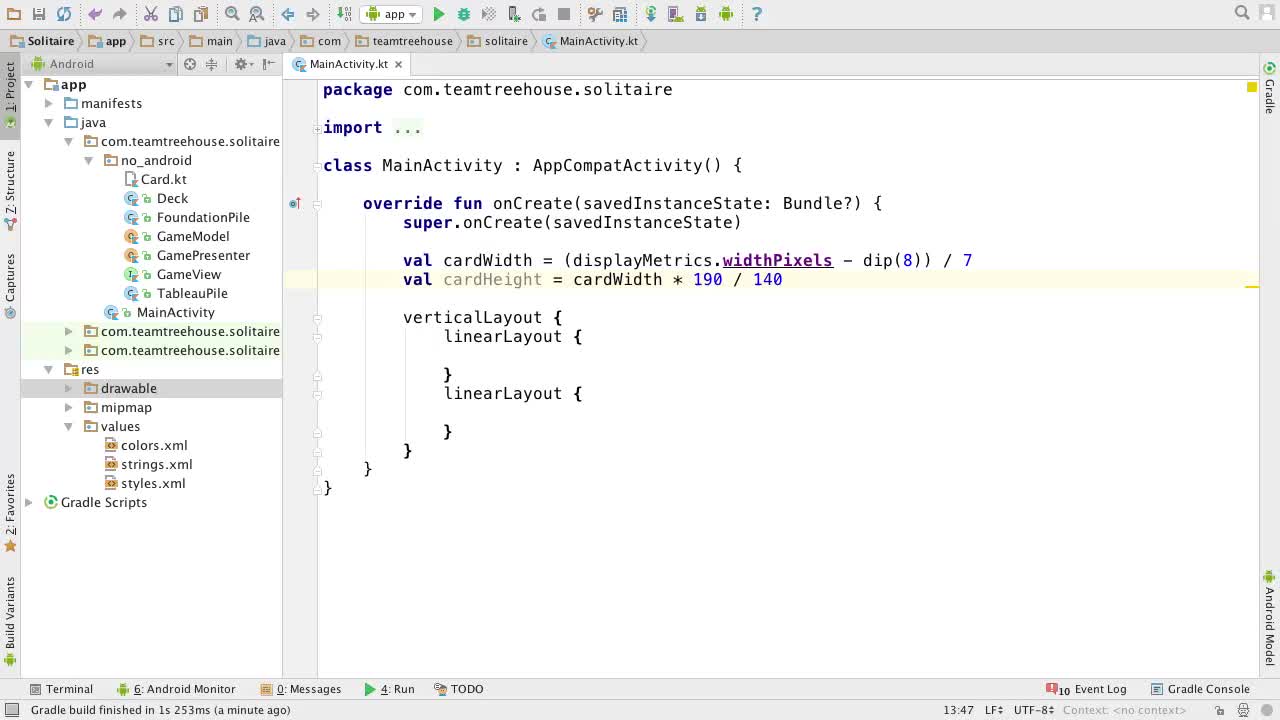1280x720 pixels.
Task: Navigate Forward using the right arrow
Action: click(x=312, y=14)
